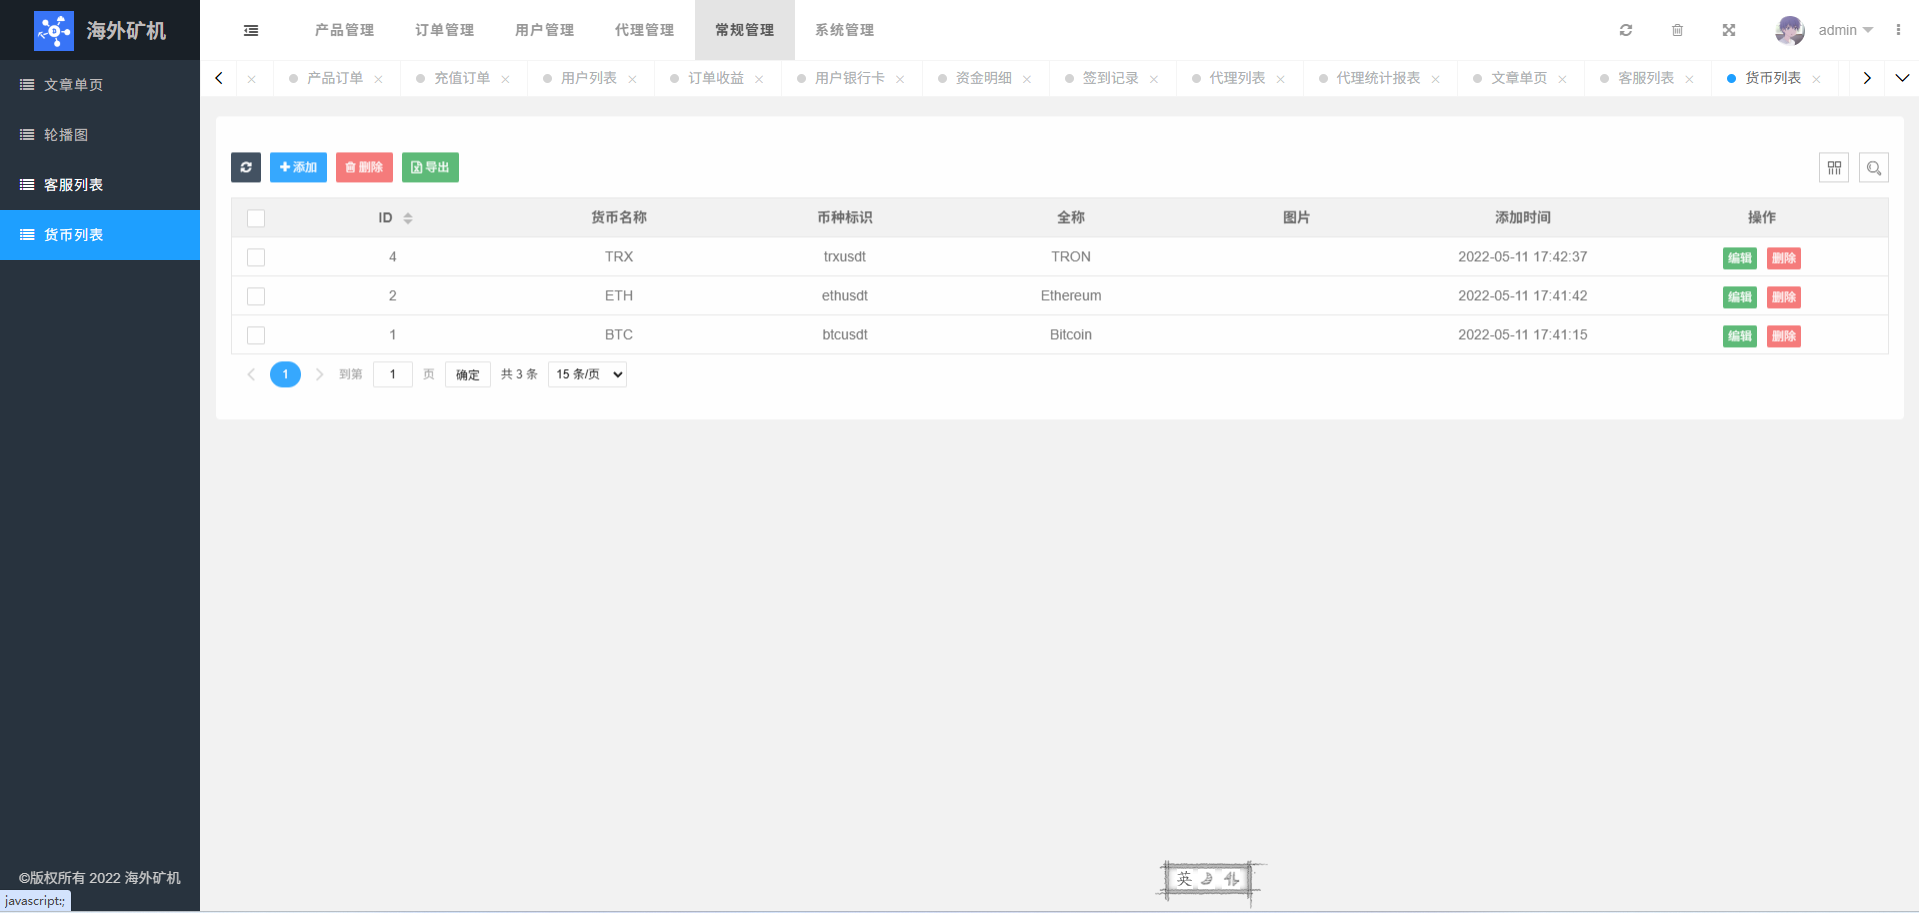1919x913 pixels.
Task: Tick the checkbox for the BTC row
Action: [x=256, y=335]
